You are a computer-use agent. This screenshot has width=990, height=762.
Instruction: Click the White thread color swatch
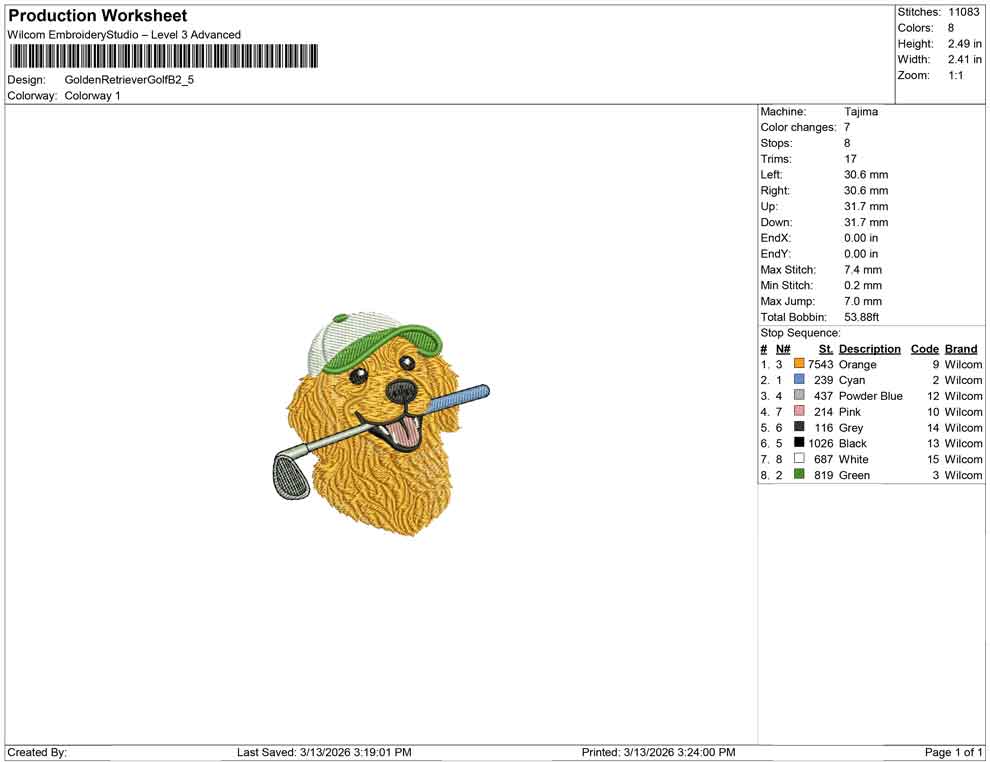pos(799,458)
